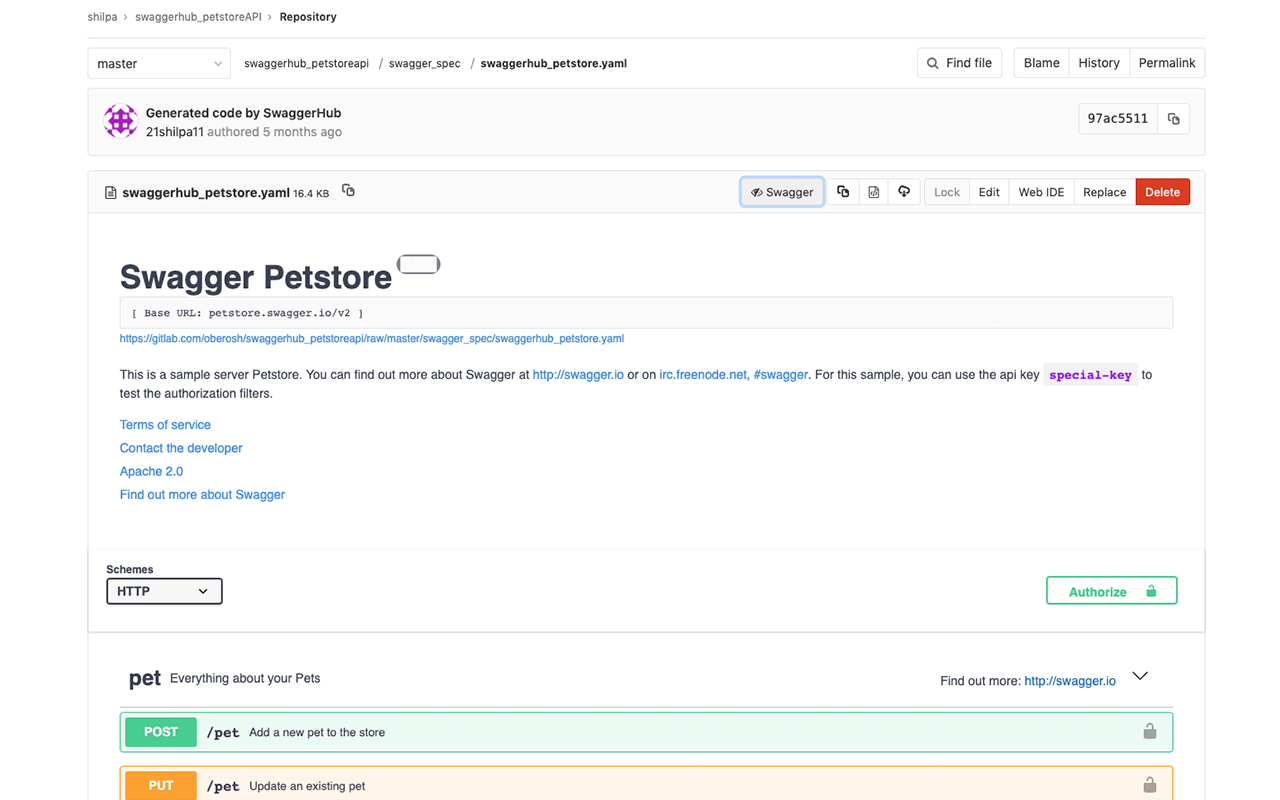The width and height of the screenshot is (1280, 800).
Task: Download the swaggerhub_petstore.yaml file
Action: point(904,192)
